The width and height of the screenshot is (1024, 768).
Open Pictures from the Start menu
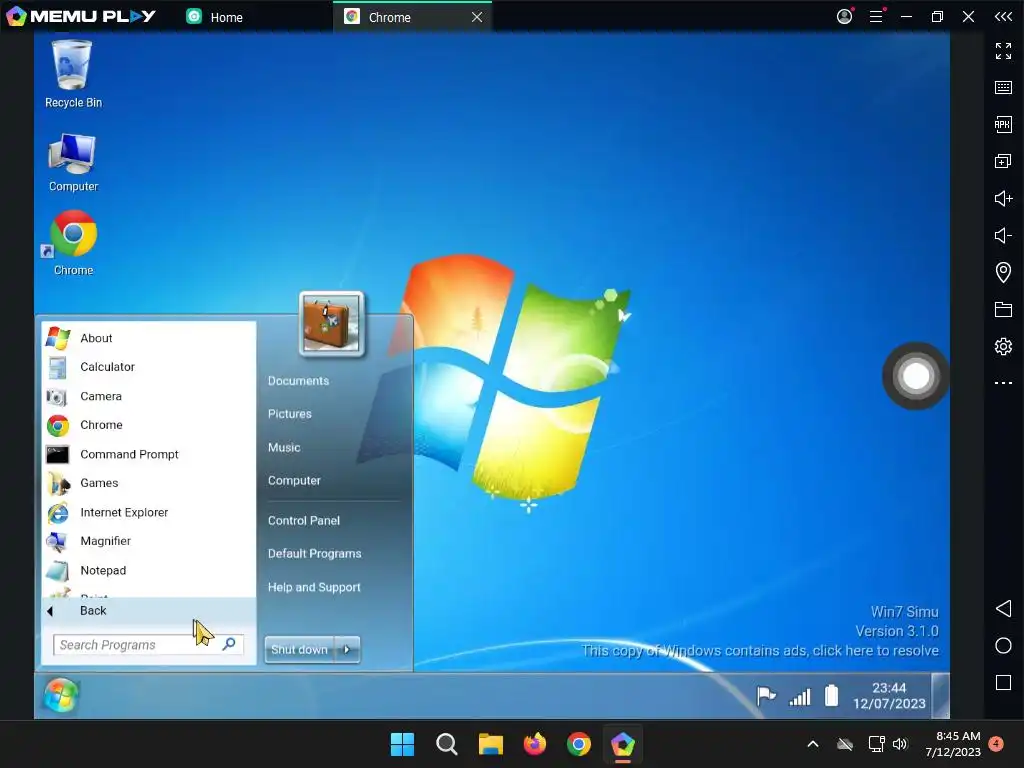tap(290, 414)
